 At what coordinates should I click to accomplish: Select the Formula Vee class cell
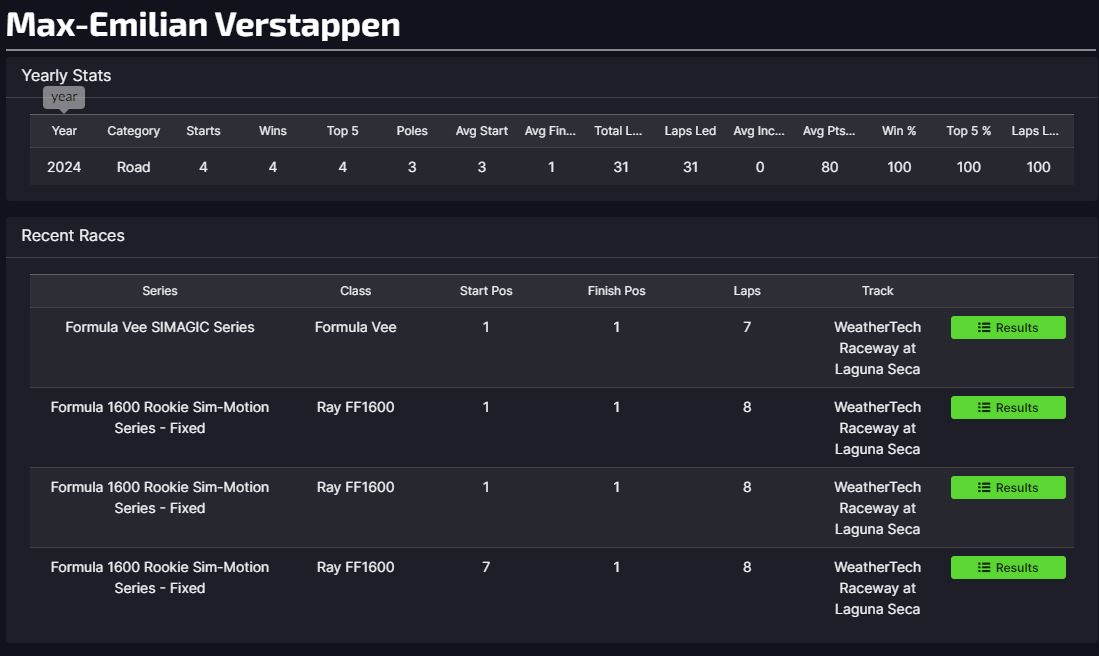[x=355, y=327]
